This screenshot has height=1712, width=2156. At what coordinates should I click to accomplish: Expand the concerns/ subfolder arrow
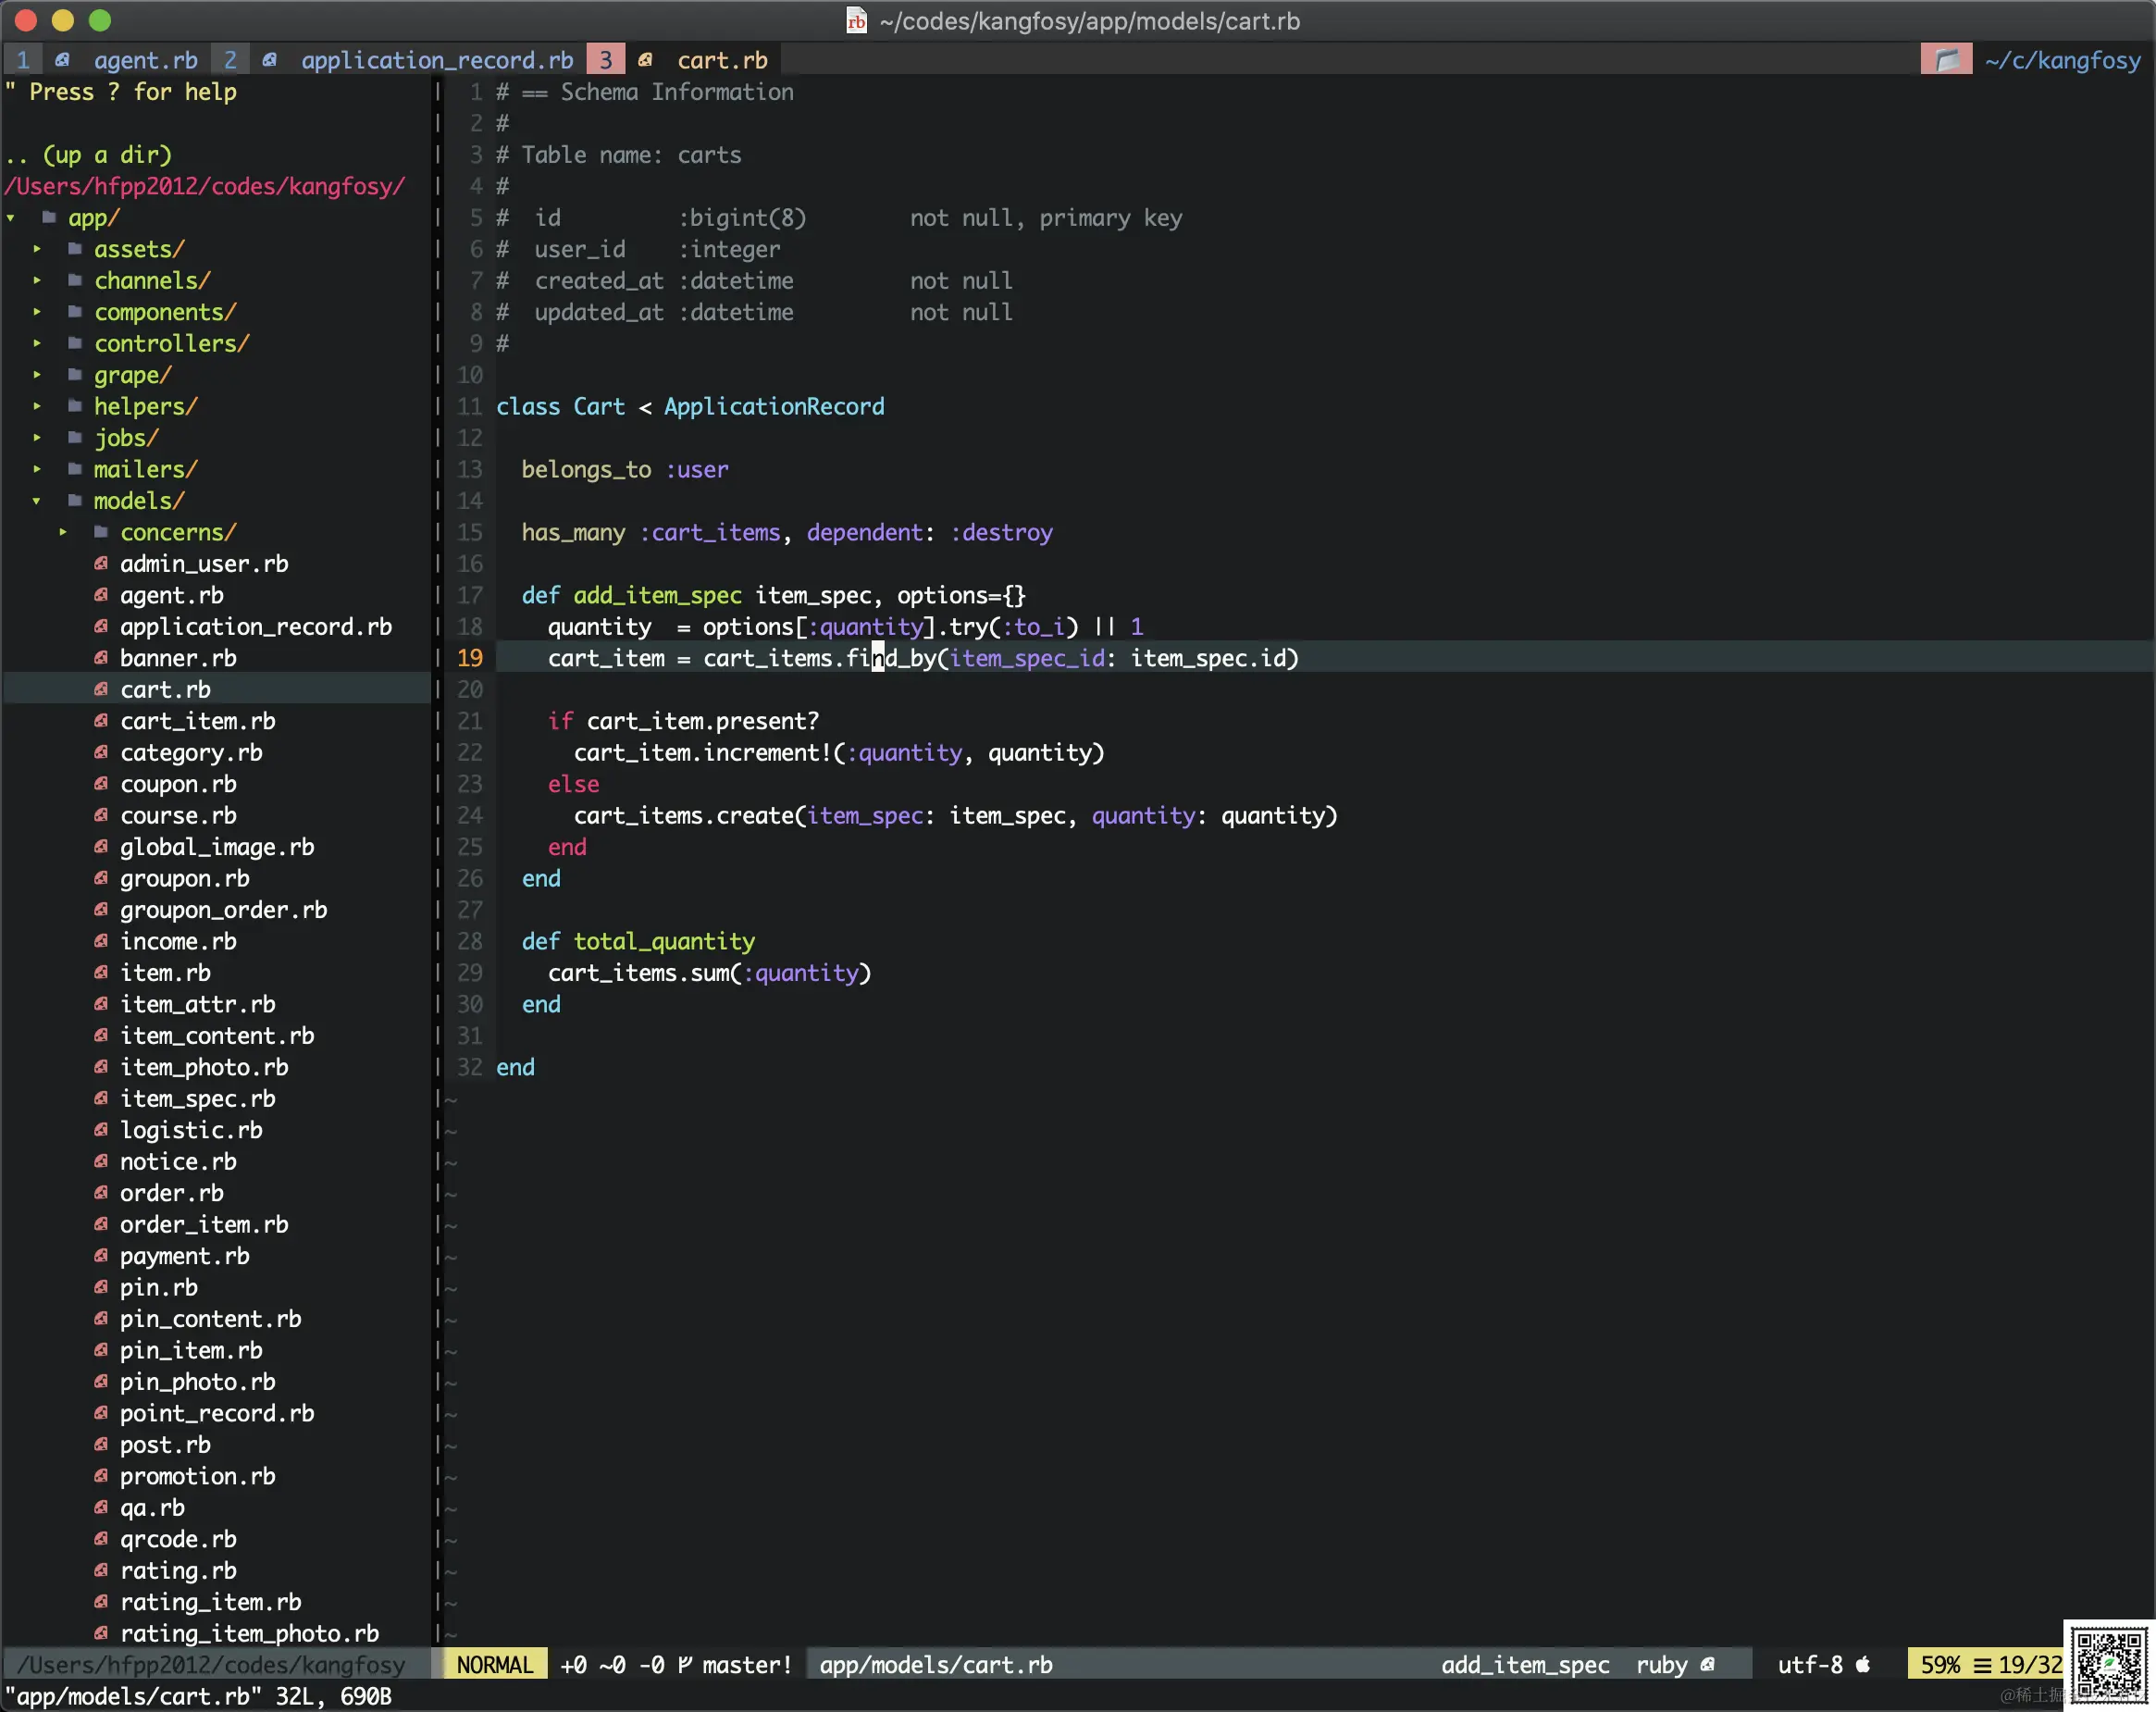[63, 531]
